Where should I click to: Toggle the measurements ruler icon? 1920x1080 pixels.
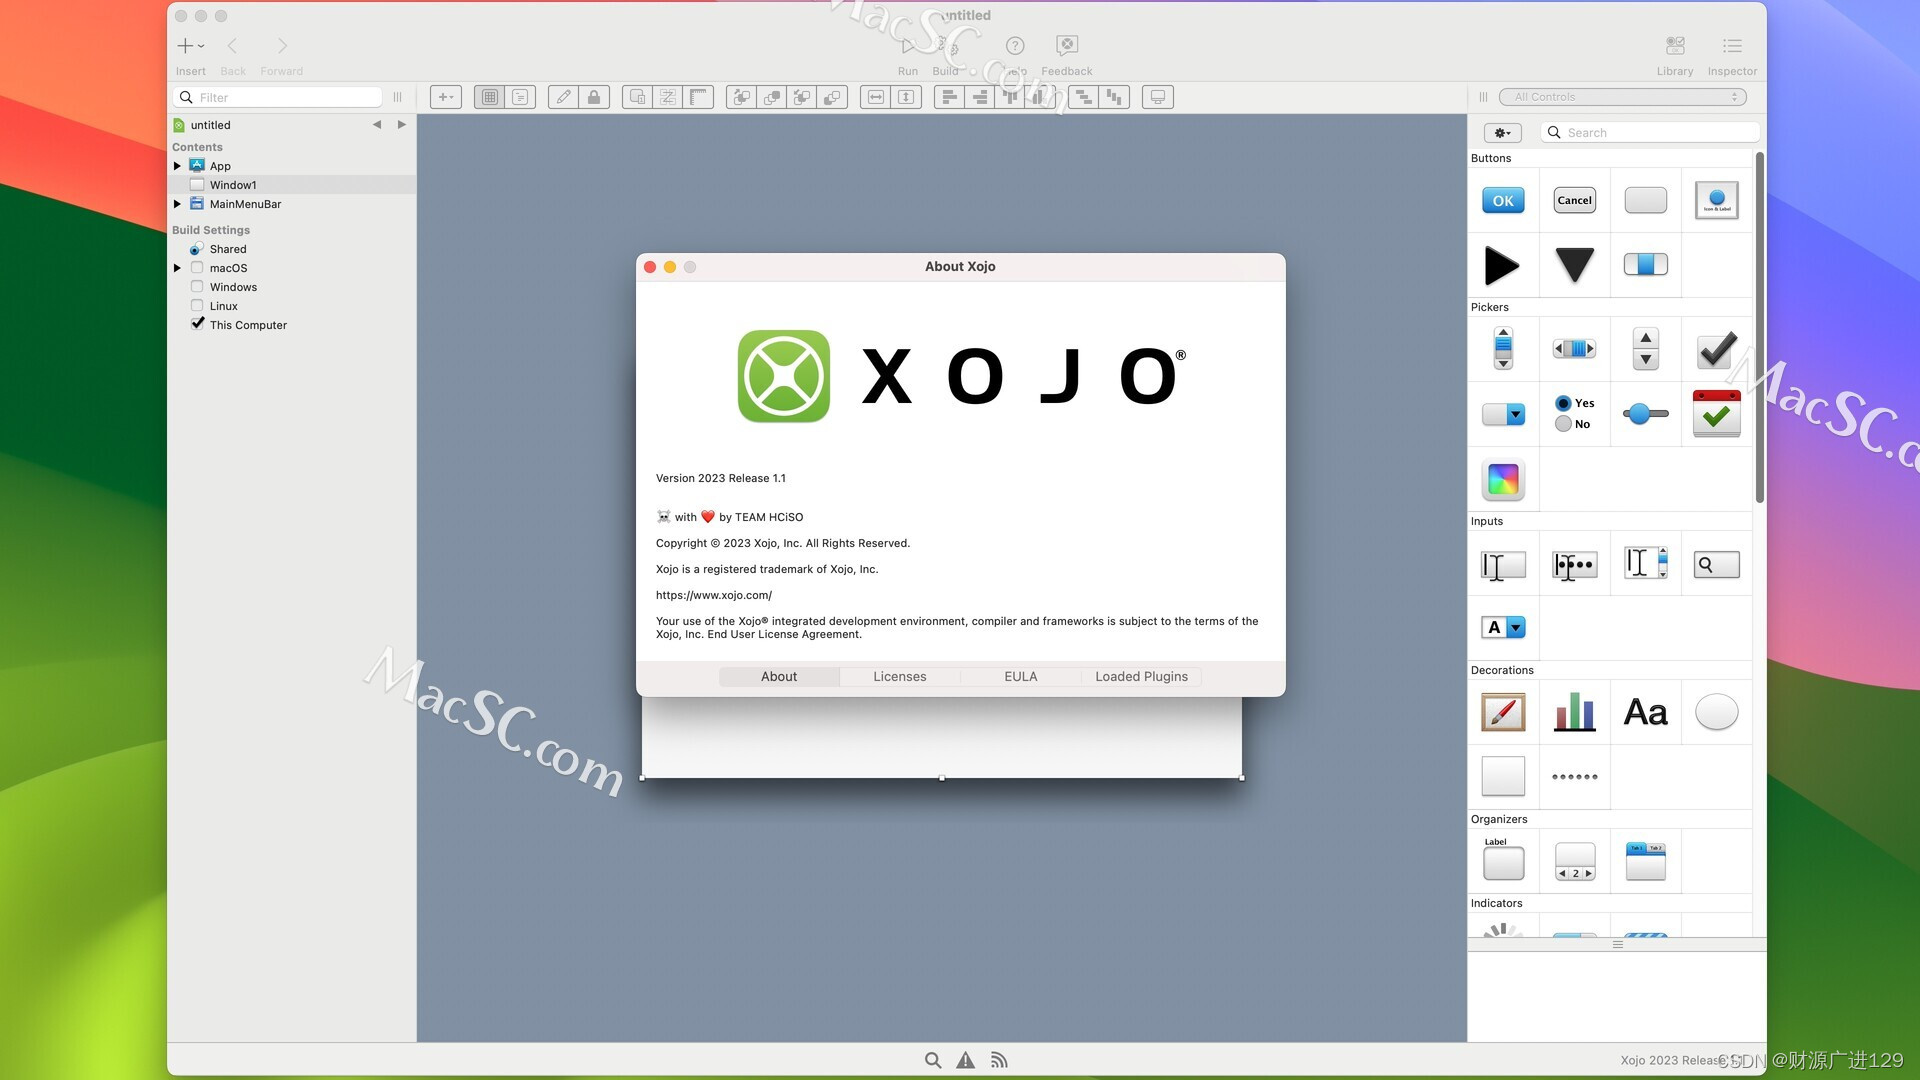pyautogui.click(x=698, y=97)
